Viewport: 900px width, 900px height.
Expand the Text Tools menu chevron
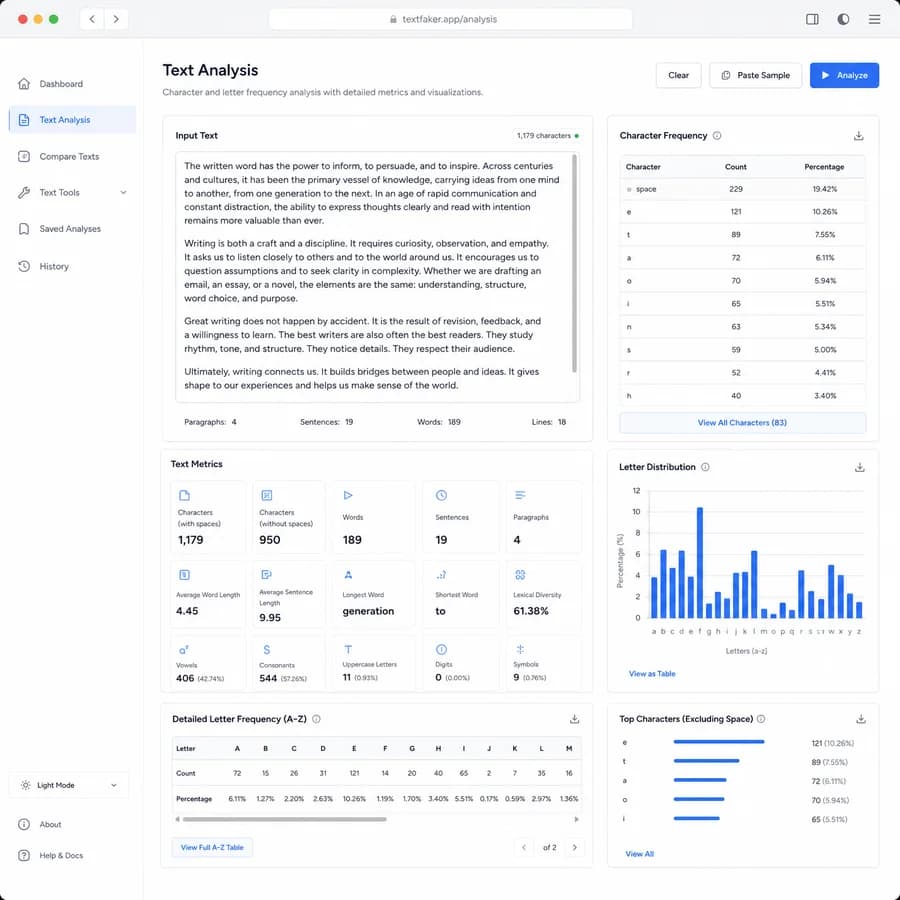123,192
